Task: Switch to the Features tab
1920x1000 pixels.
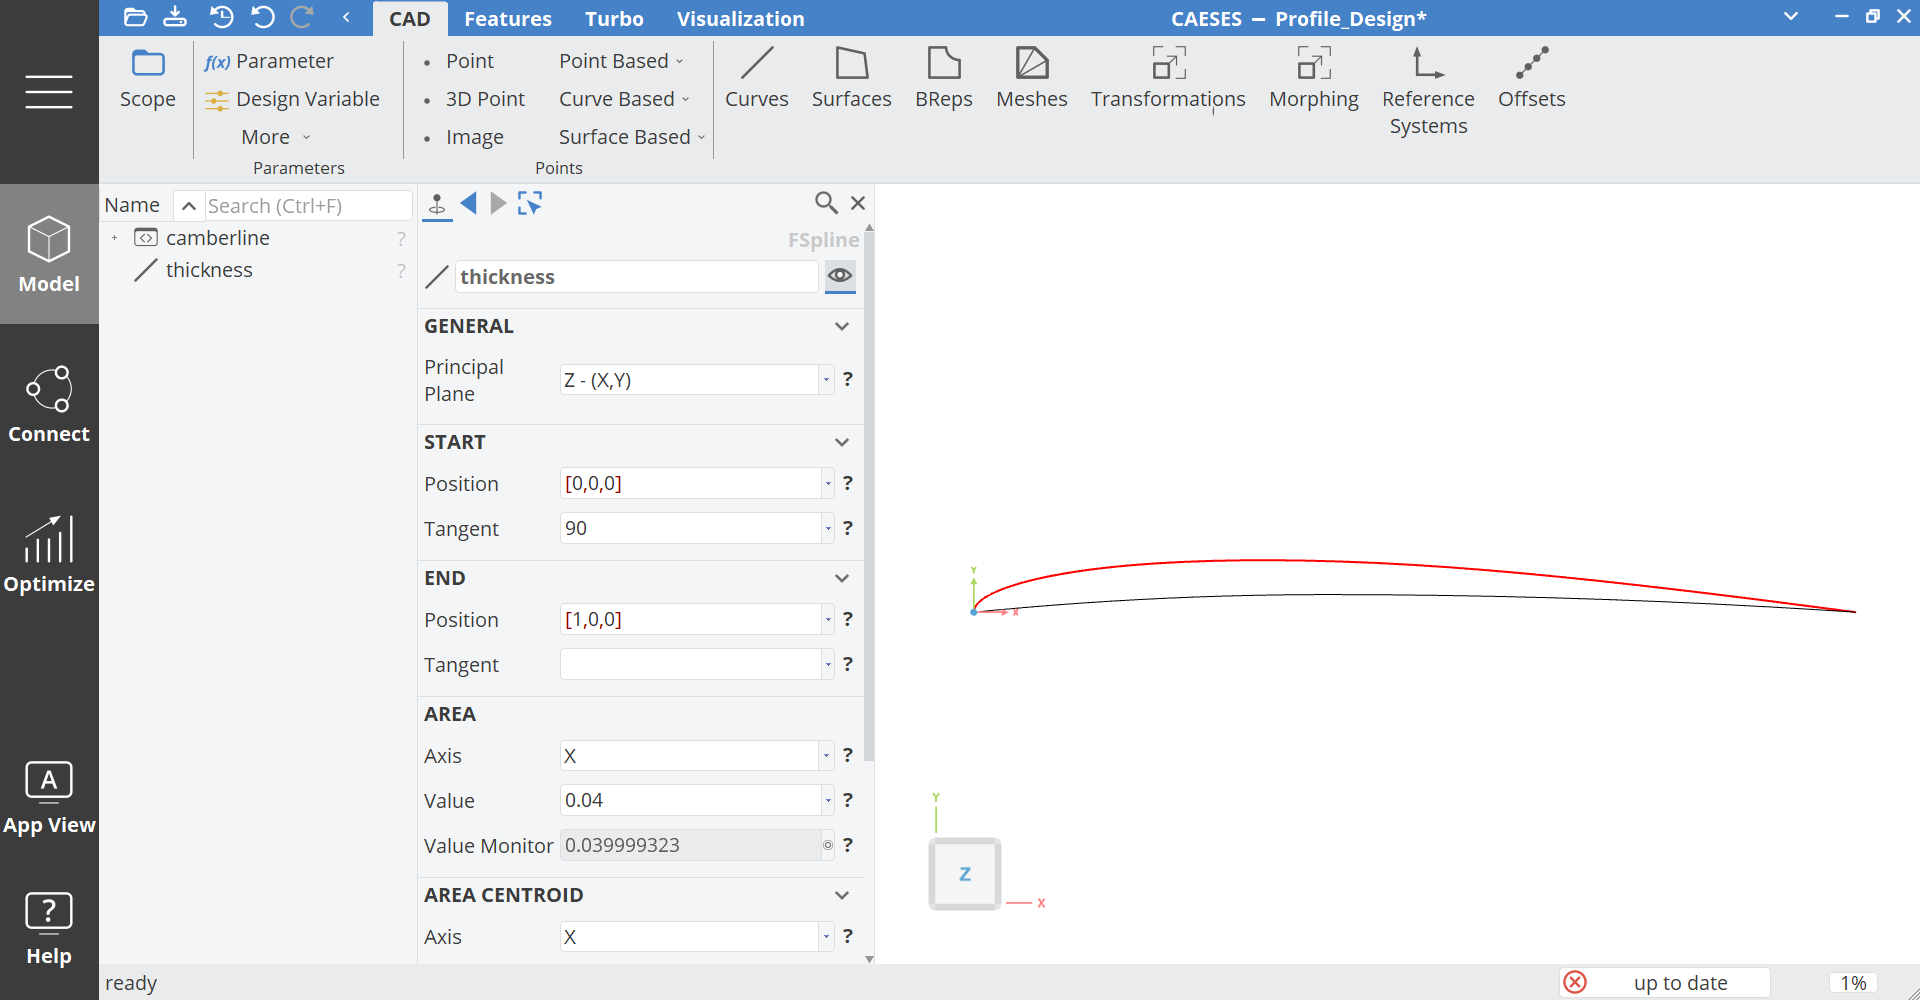Action: pos(508,19)
